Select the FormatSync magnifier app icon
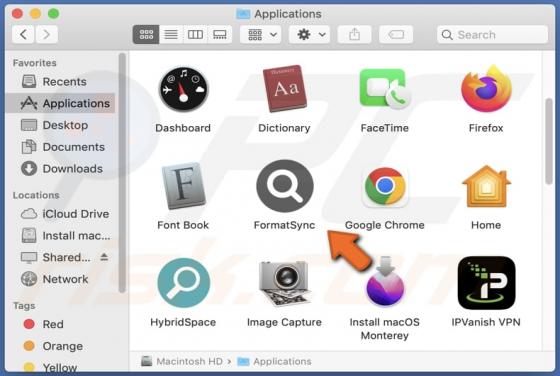560x376 pixels. coord(285,186)
